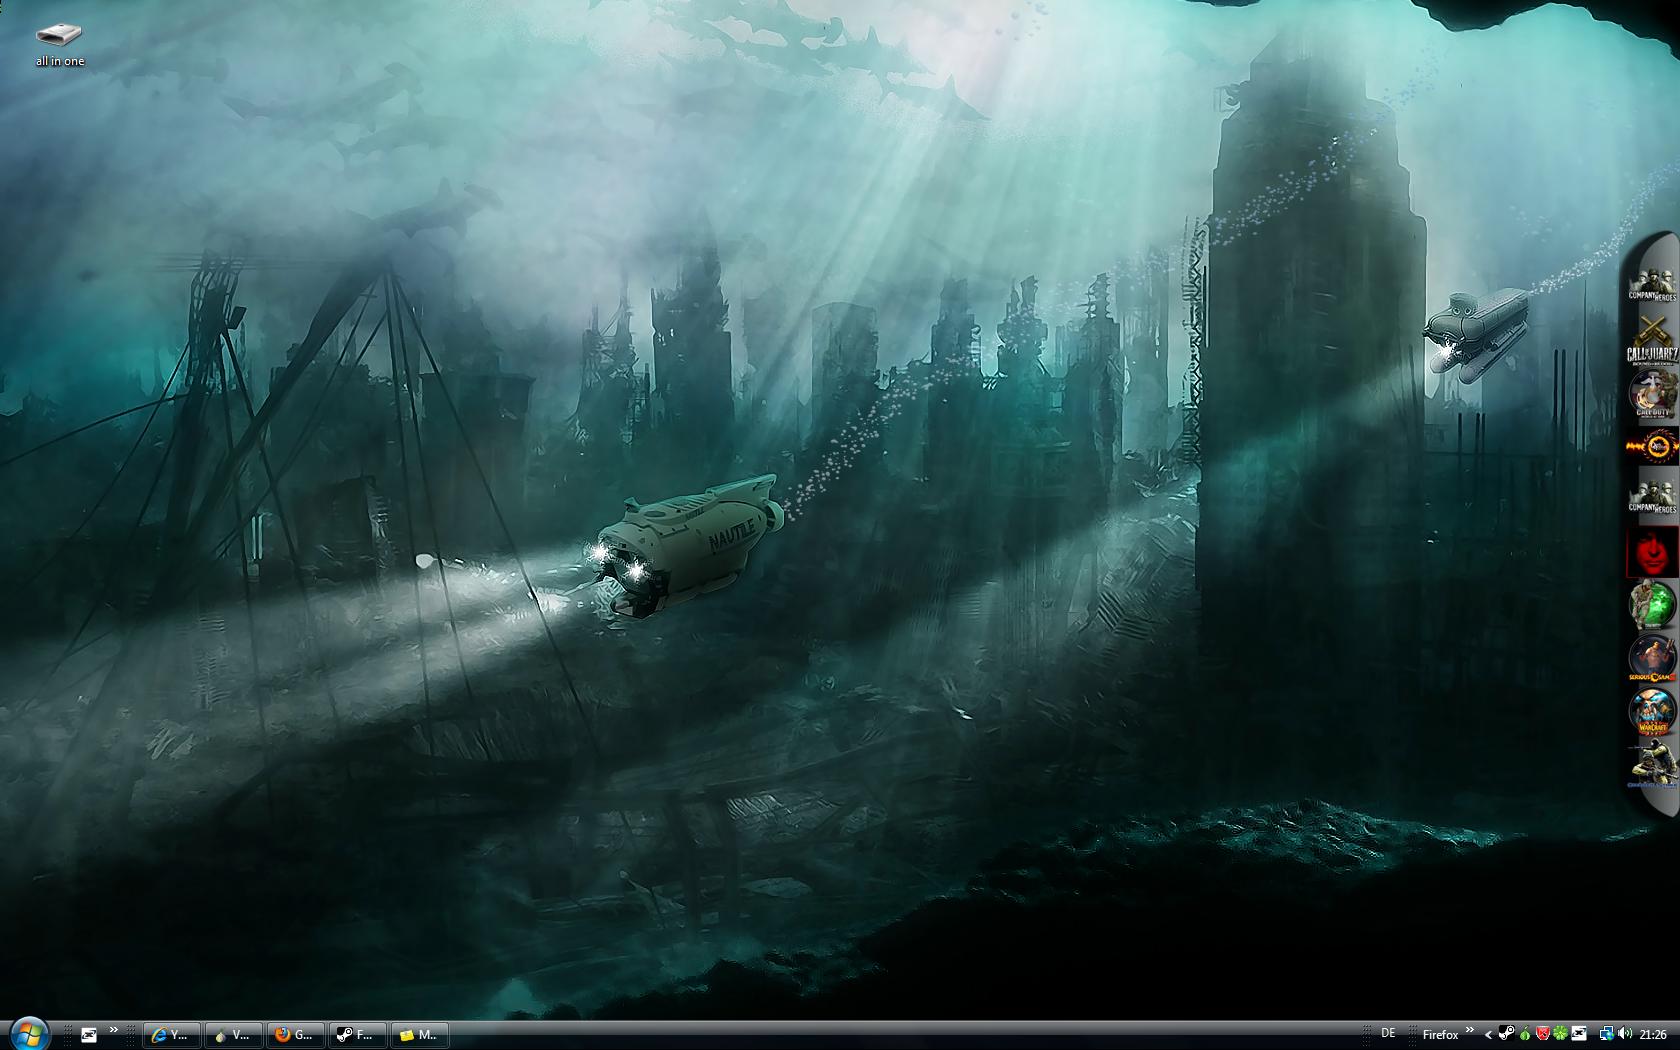Open the green flower ICQ tray icon

pos(1560,1034)
